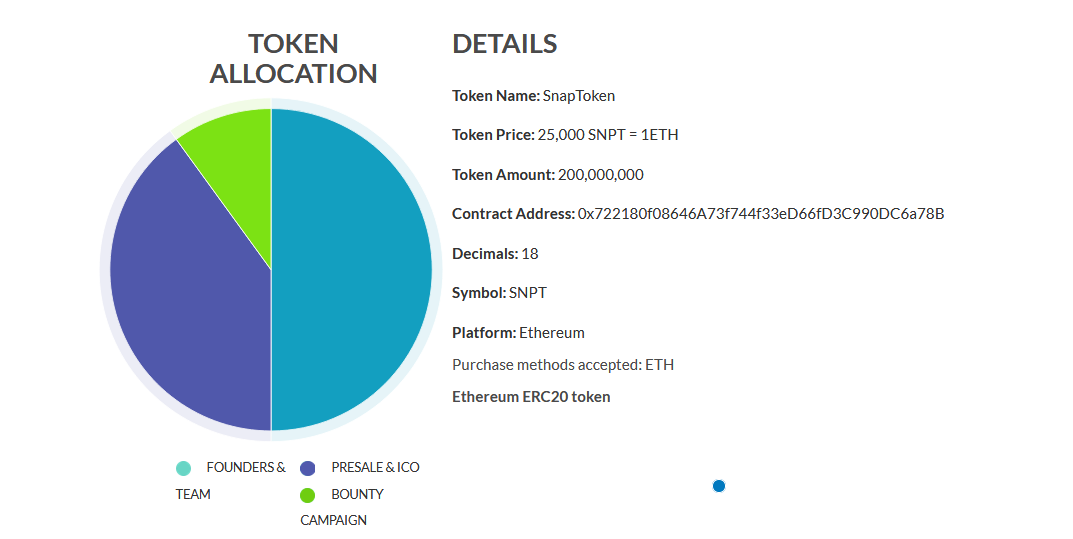This screenshot has width=1073, height=539.
Task: Toggle the Presale & ICO legend label
Action: click(375, 467)
